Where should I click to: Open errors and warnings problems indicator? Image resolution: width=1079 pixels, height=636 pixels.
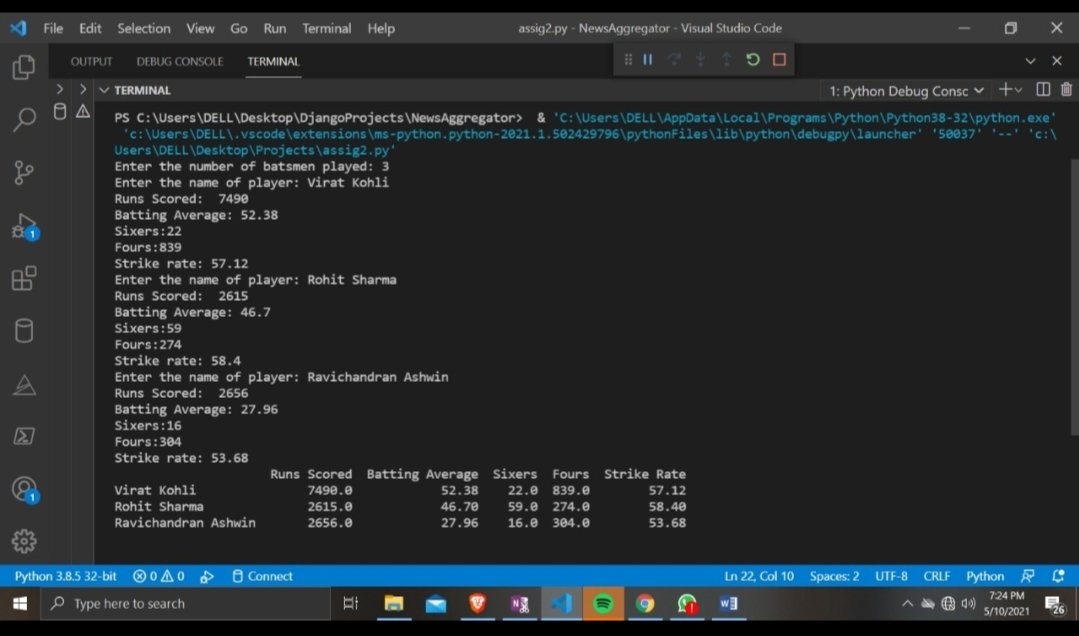pos(159,576)
